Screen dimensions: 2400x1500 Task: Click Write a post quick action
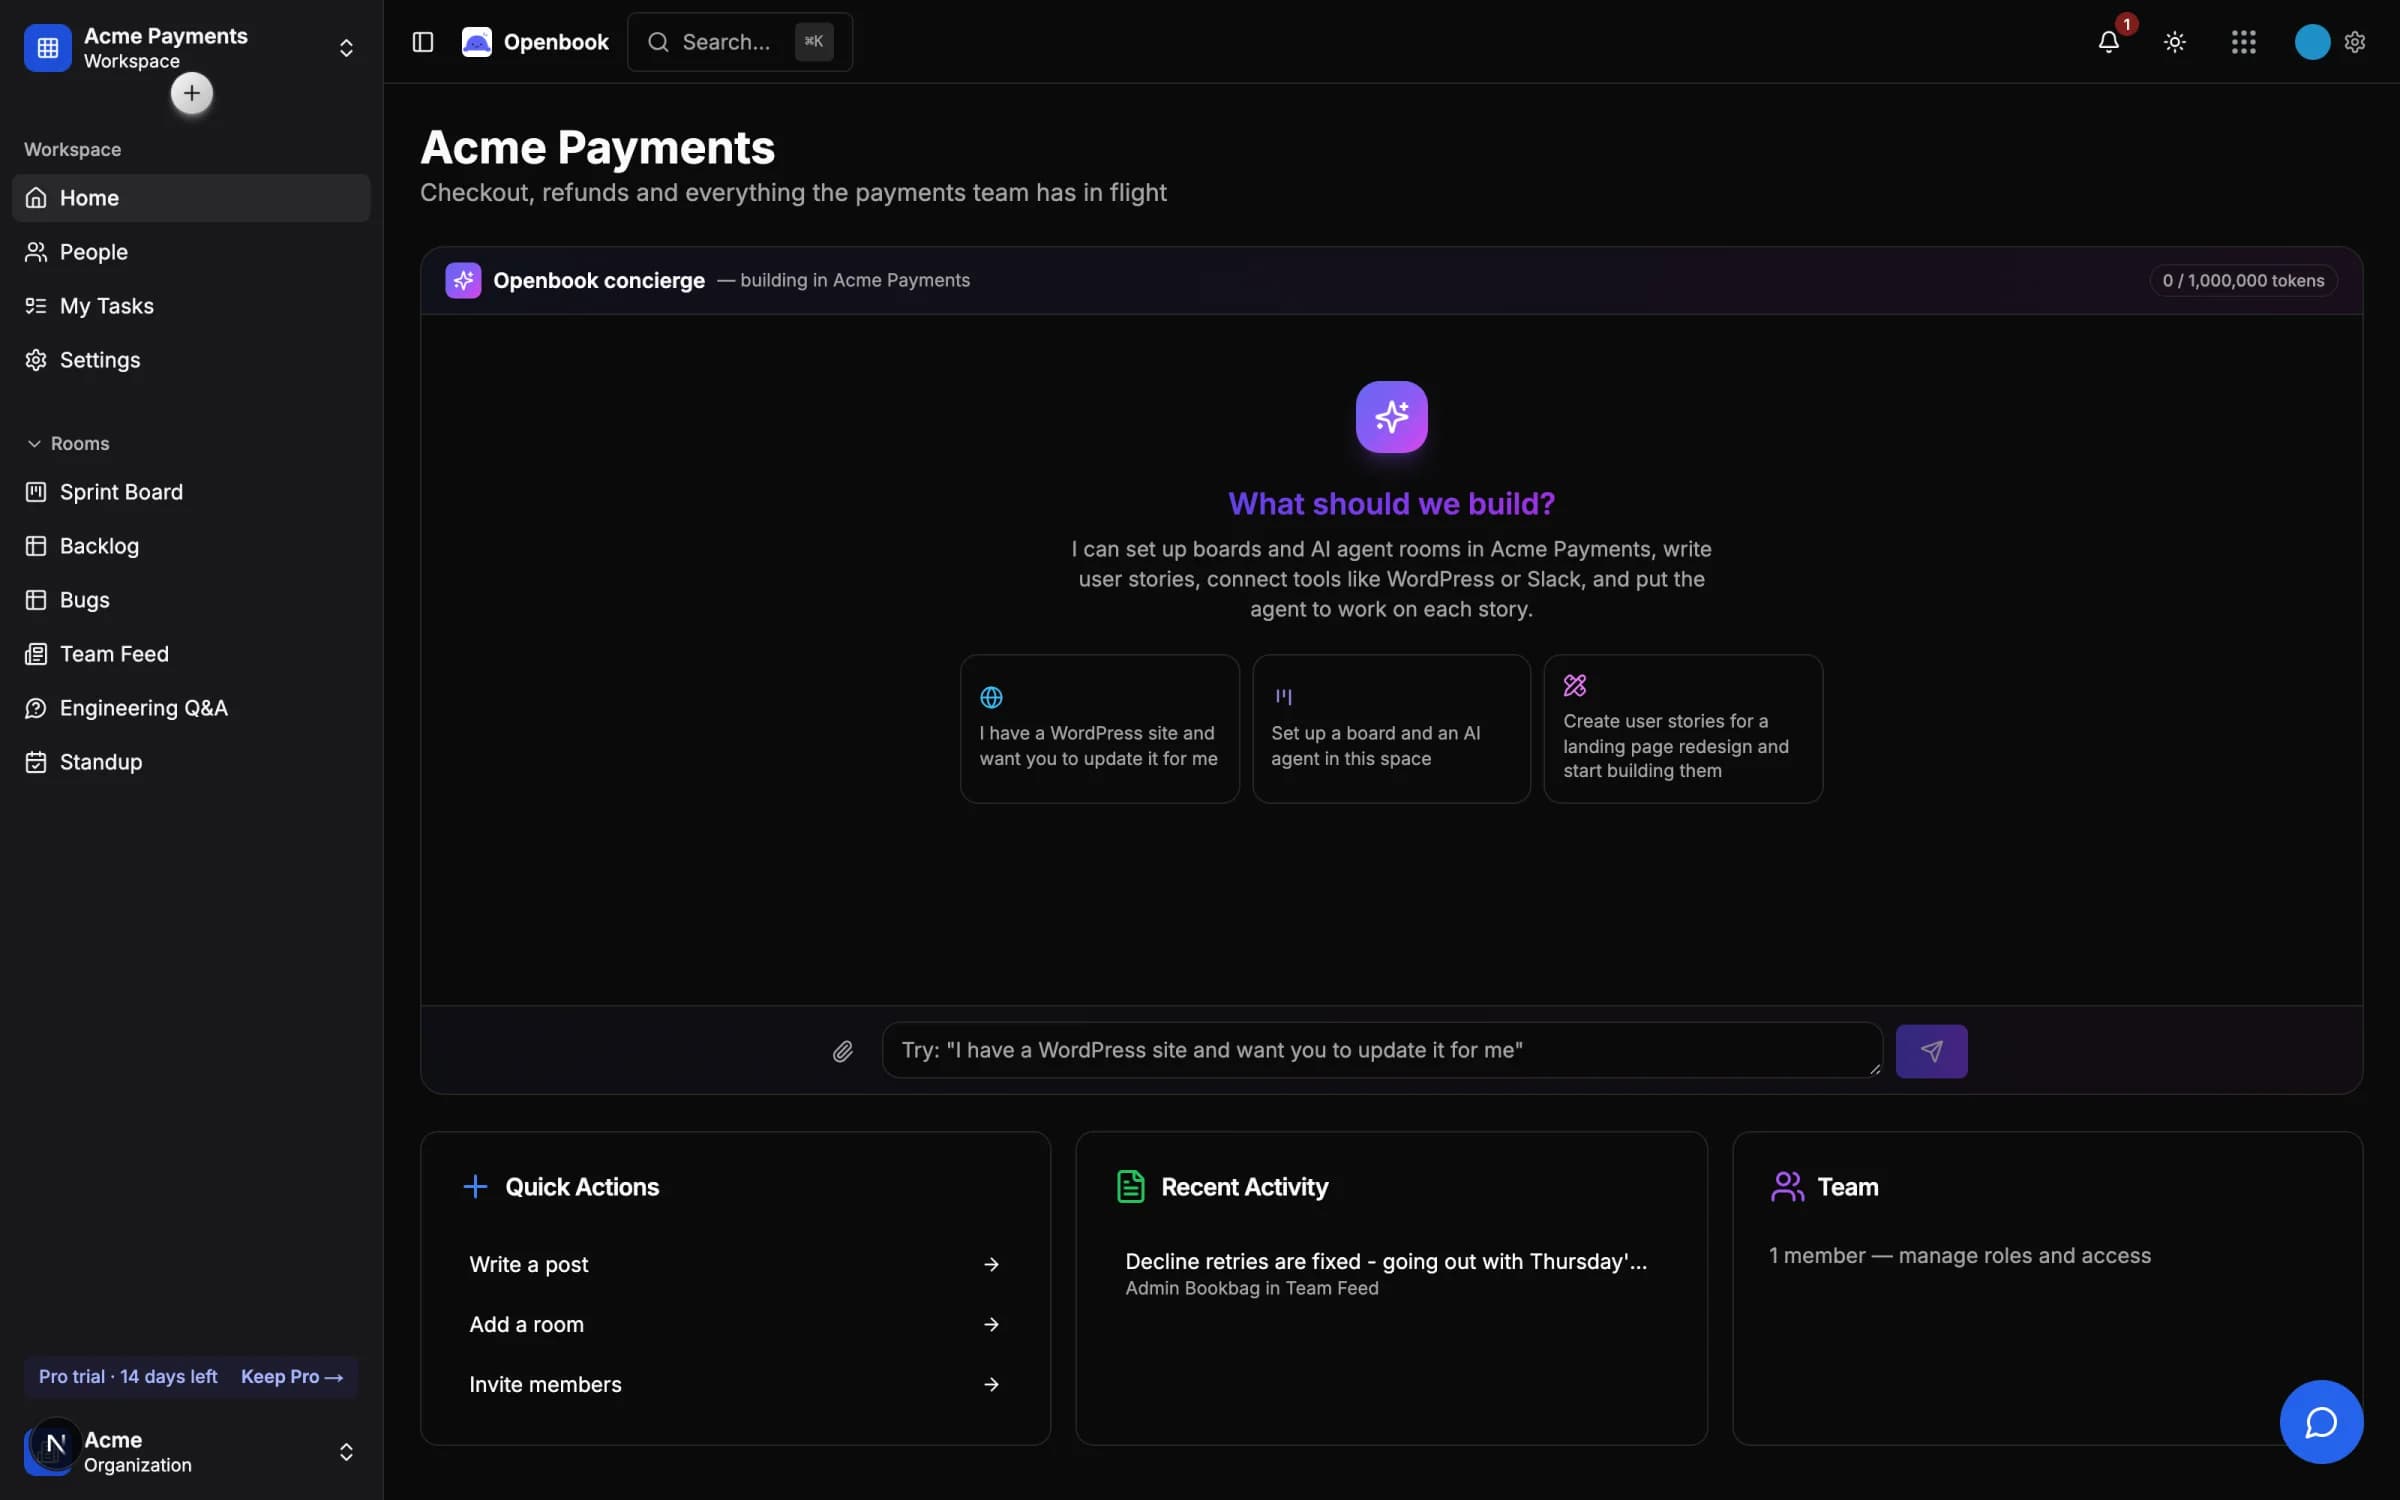click(735, 1264)
